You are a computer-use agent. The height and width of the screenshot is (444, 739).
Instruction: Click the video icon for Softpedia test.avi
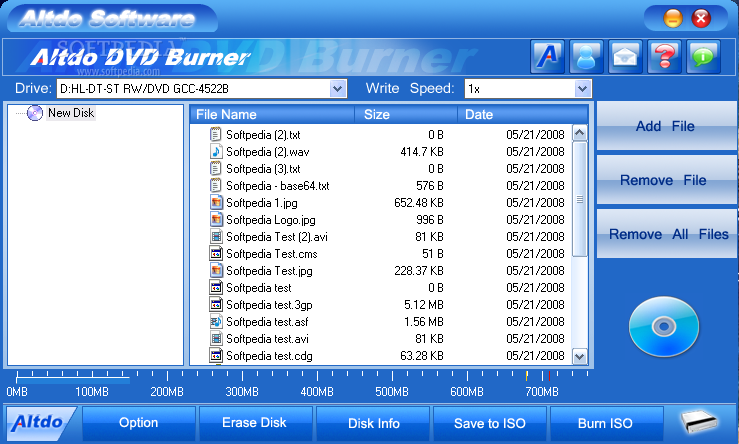pyautogui.click(x=215, y=338)
